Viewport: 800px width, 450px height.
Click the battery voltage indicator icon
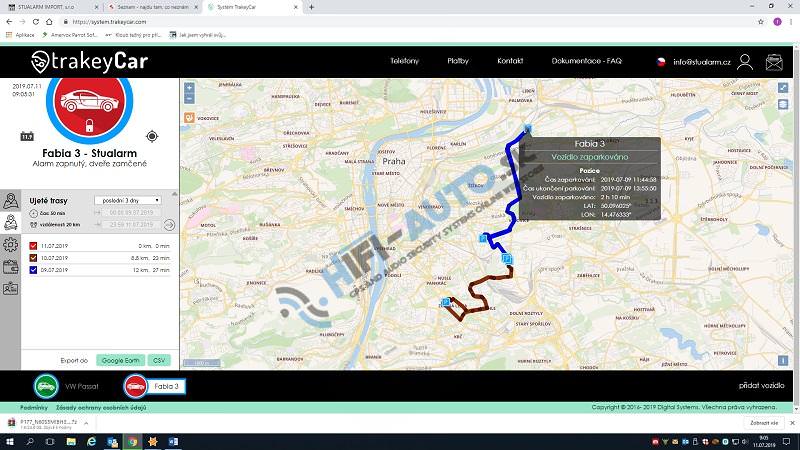coord(27,136)
